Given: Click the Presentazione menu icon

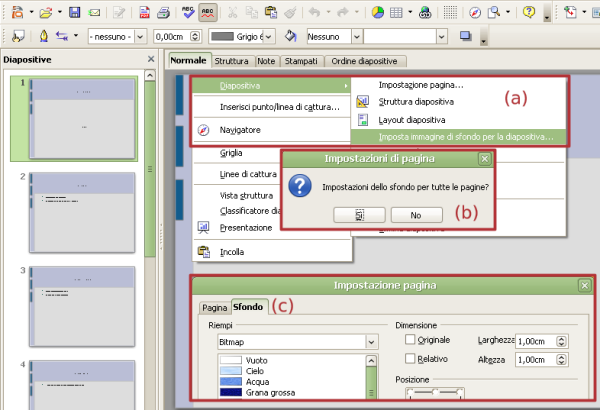Looking at the screenshot, I should pos(204,228).
